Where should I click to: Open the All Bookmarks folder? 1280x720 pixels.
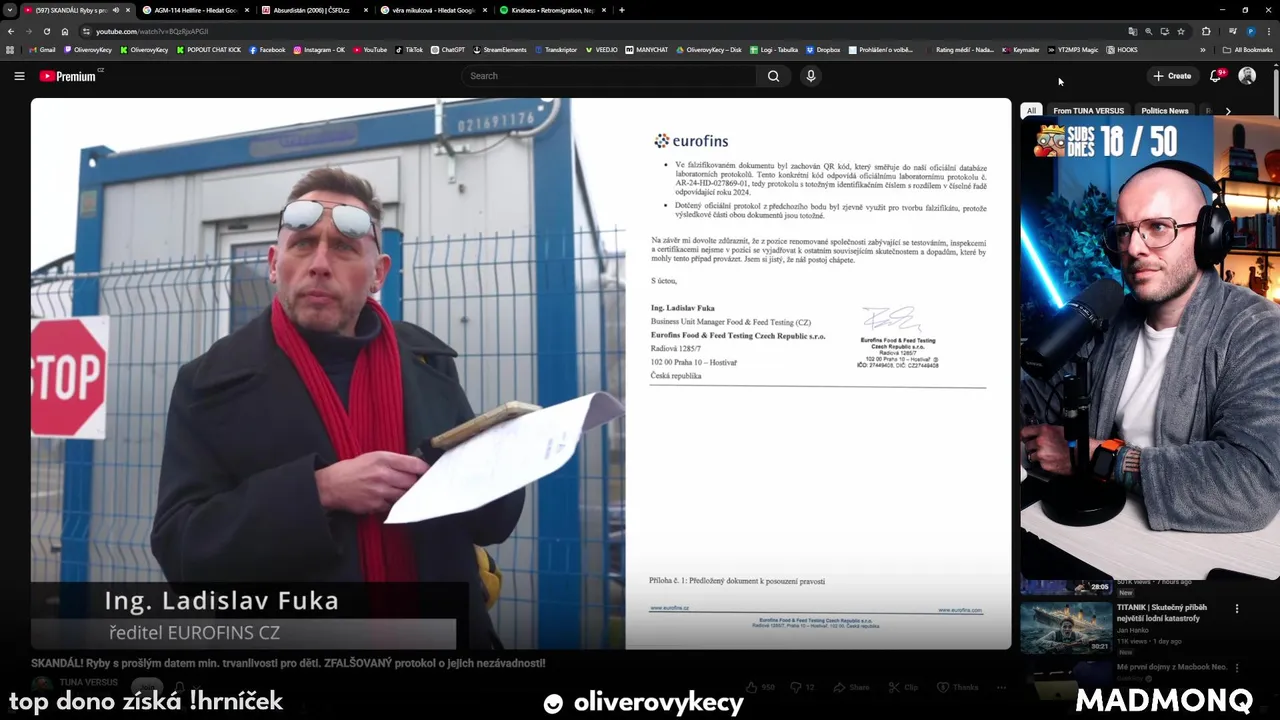1248,50
